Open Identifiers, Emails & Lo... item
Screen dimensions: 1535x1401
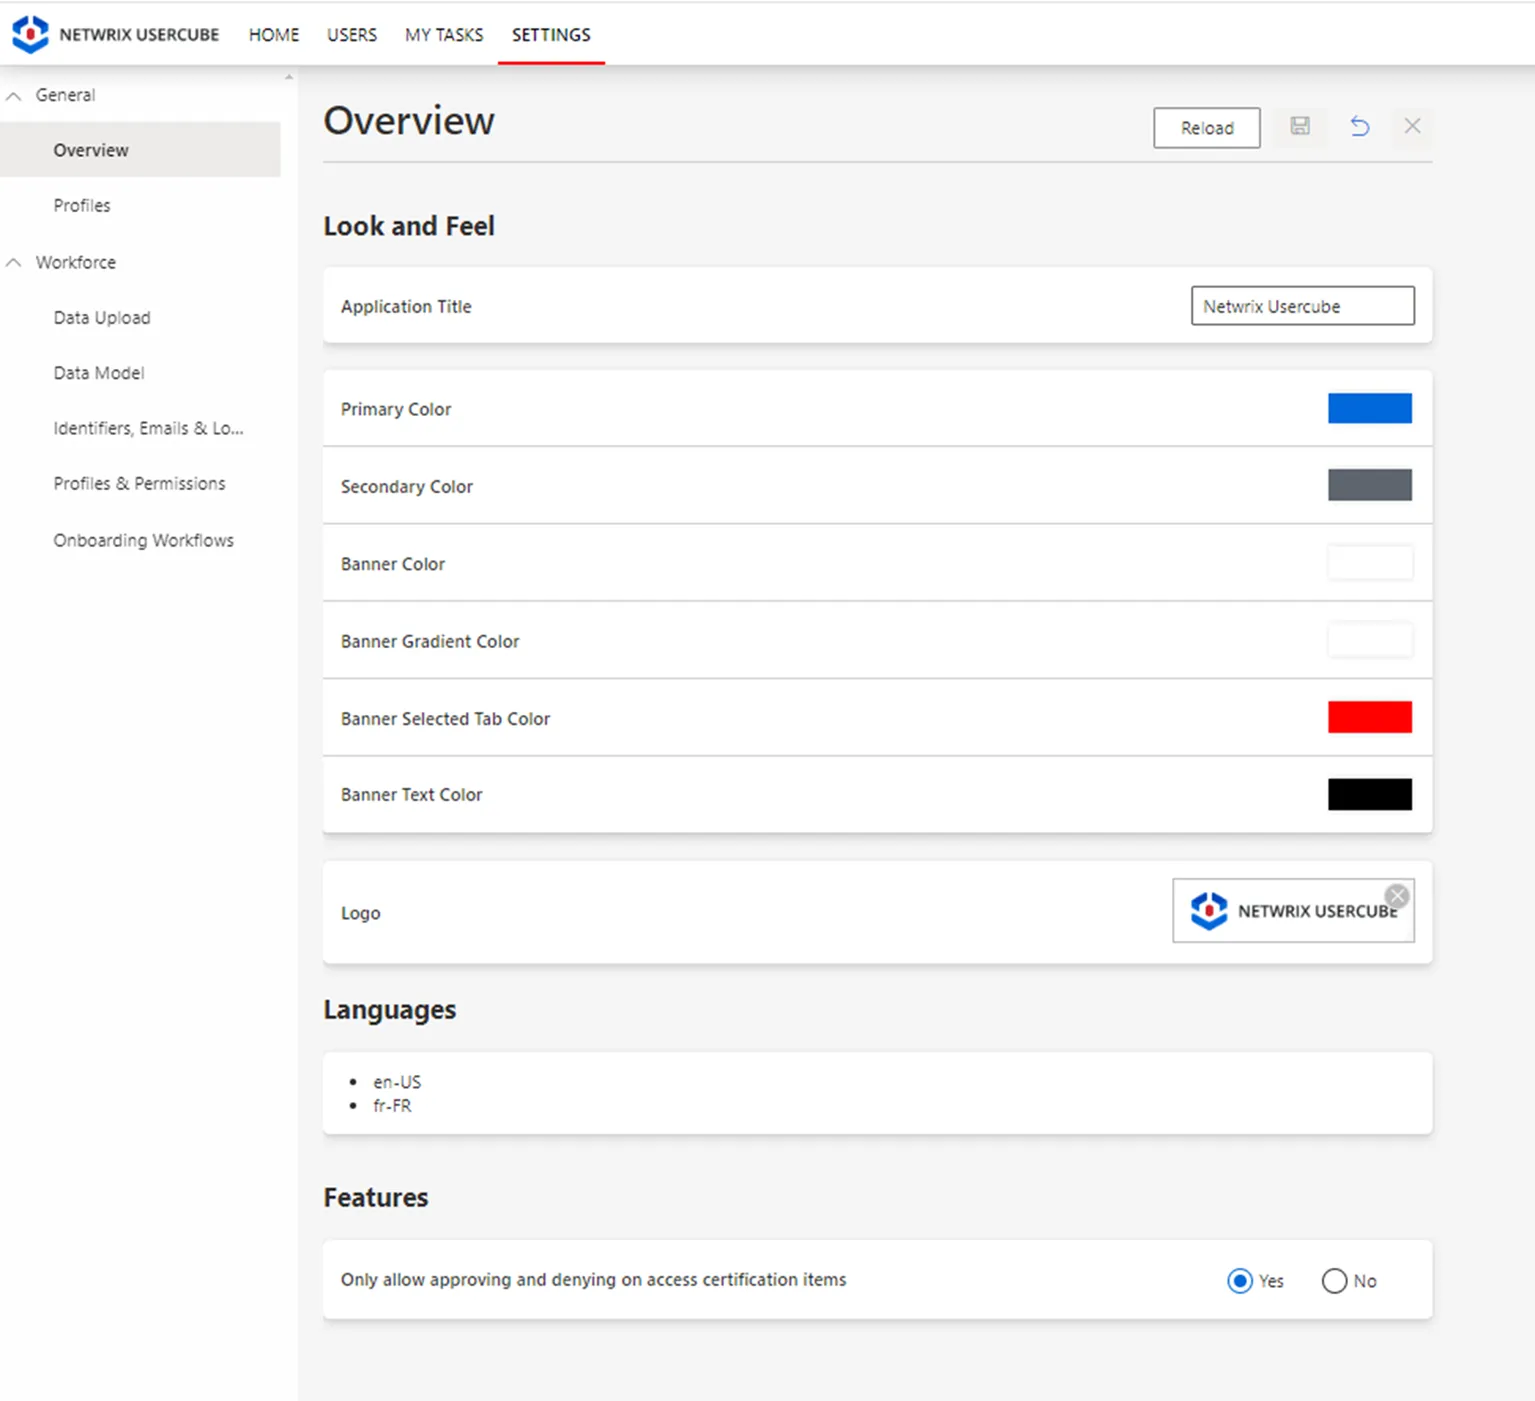coord(148,428)
